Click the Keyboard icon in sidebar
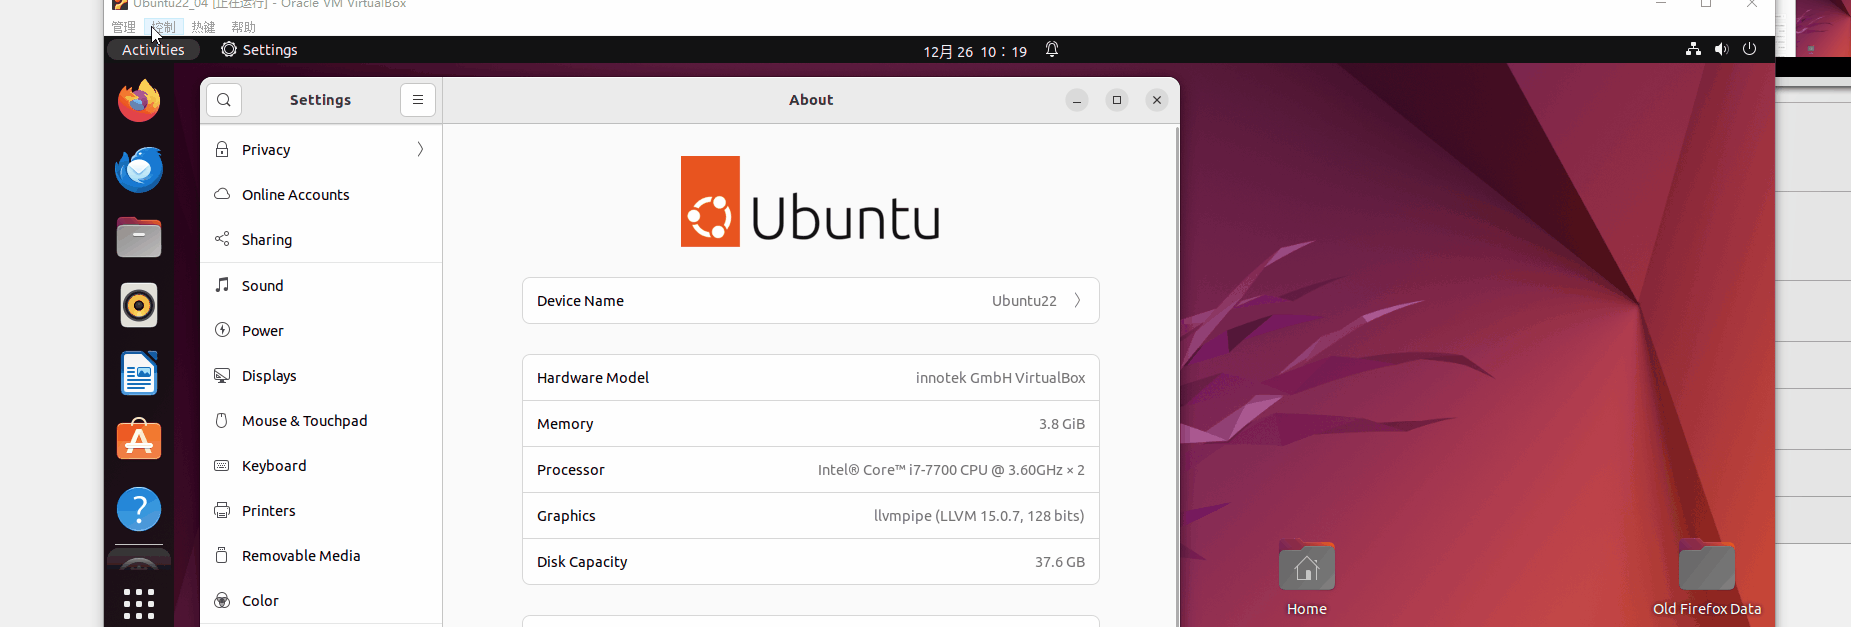This screenshot has height=627, width=1851. [x=222, y=465]
